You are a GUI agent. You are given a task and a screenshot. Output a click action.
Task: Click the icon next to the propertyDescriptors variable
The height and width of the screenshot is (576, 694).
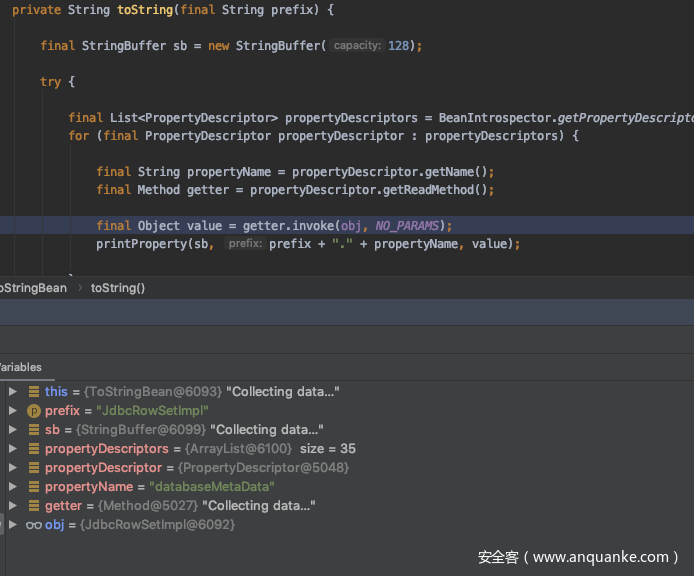tap(34, 449)
